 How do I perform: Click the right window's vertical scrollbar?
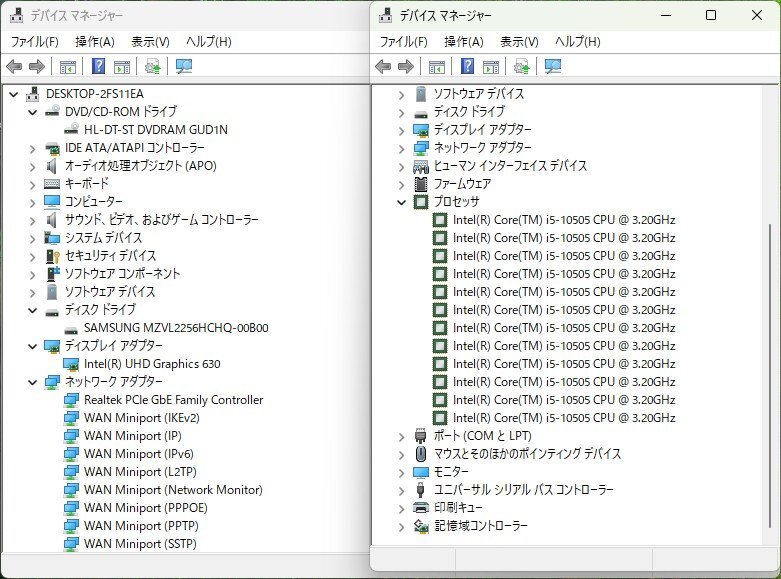(x=769, y=374)
